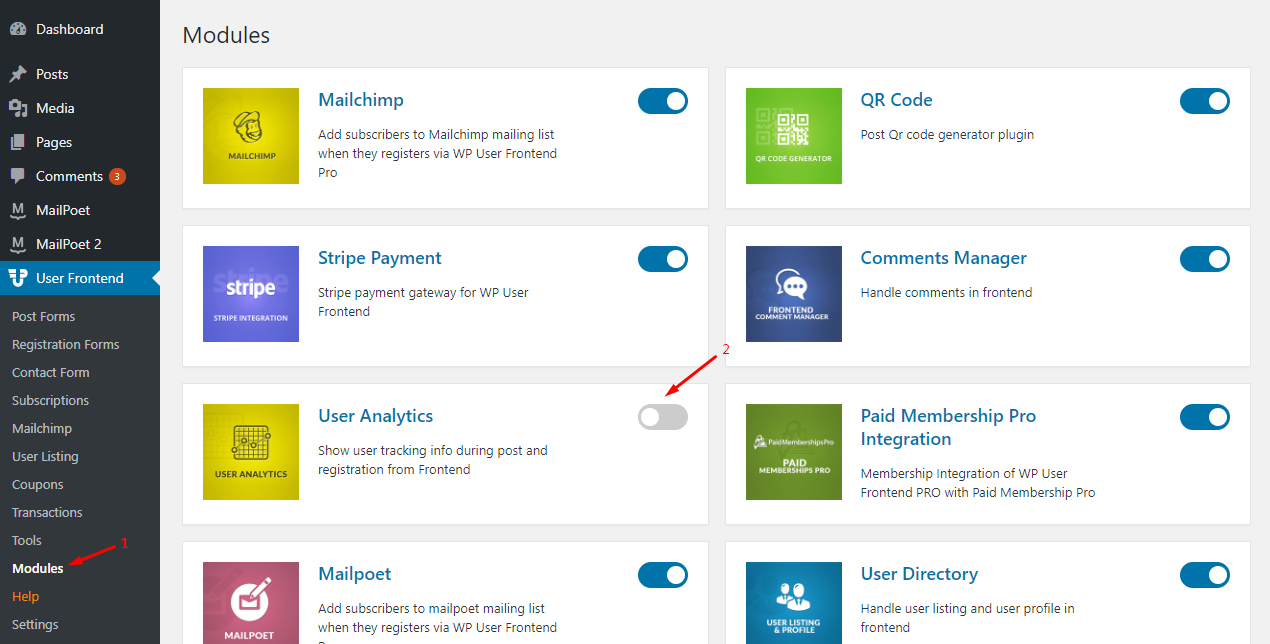Screen dimensions: 1270x644
Task: Click the Posts pushpin icon
Action: 18,74
